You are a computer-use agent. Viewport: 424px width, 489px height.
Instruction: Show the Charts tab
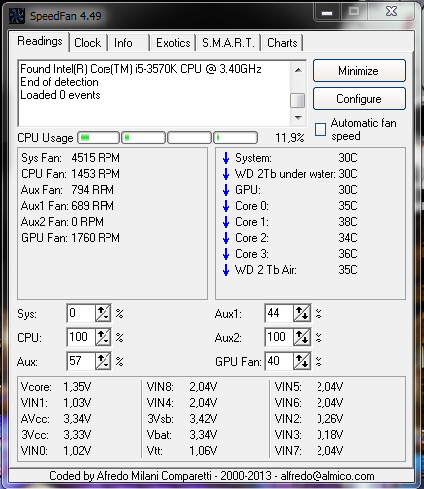pos(282,43)
